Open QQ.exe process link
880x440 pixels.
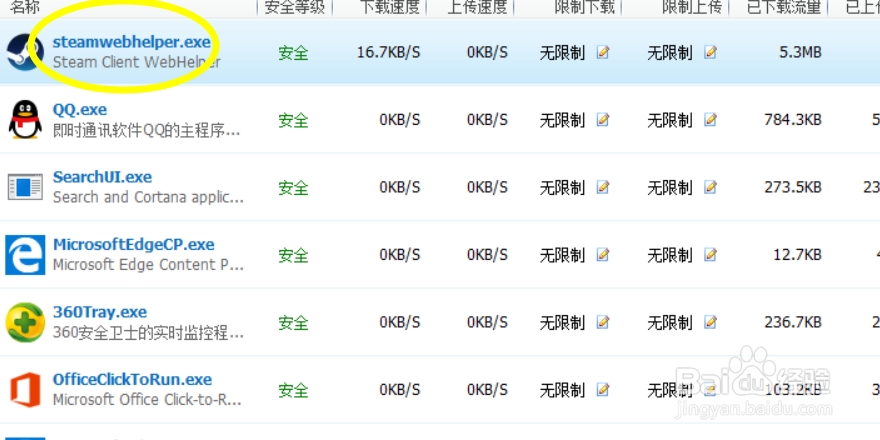coord(80,109)
